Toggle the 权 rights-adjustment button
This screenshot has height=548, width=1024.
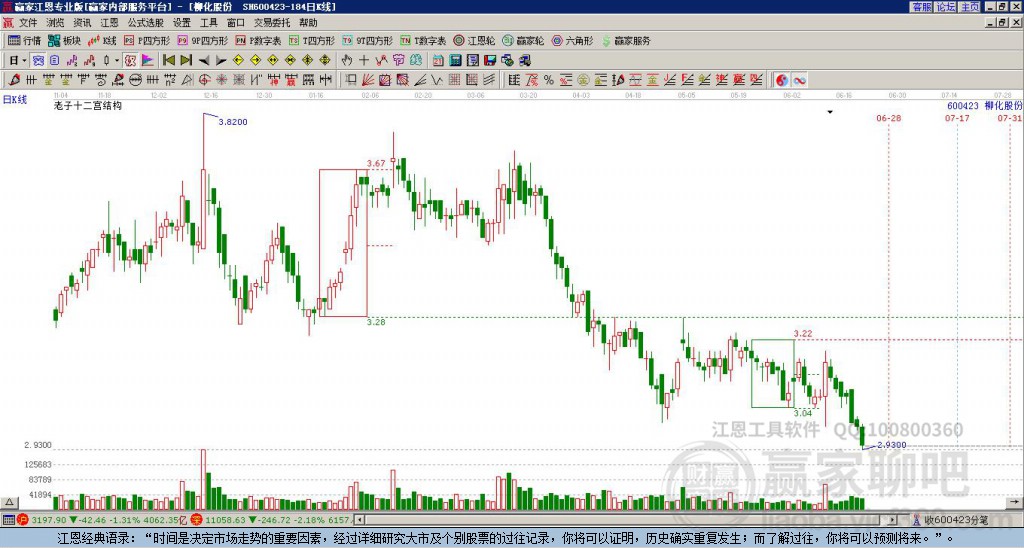(130, 61)
